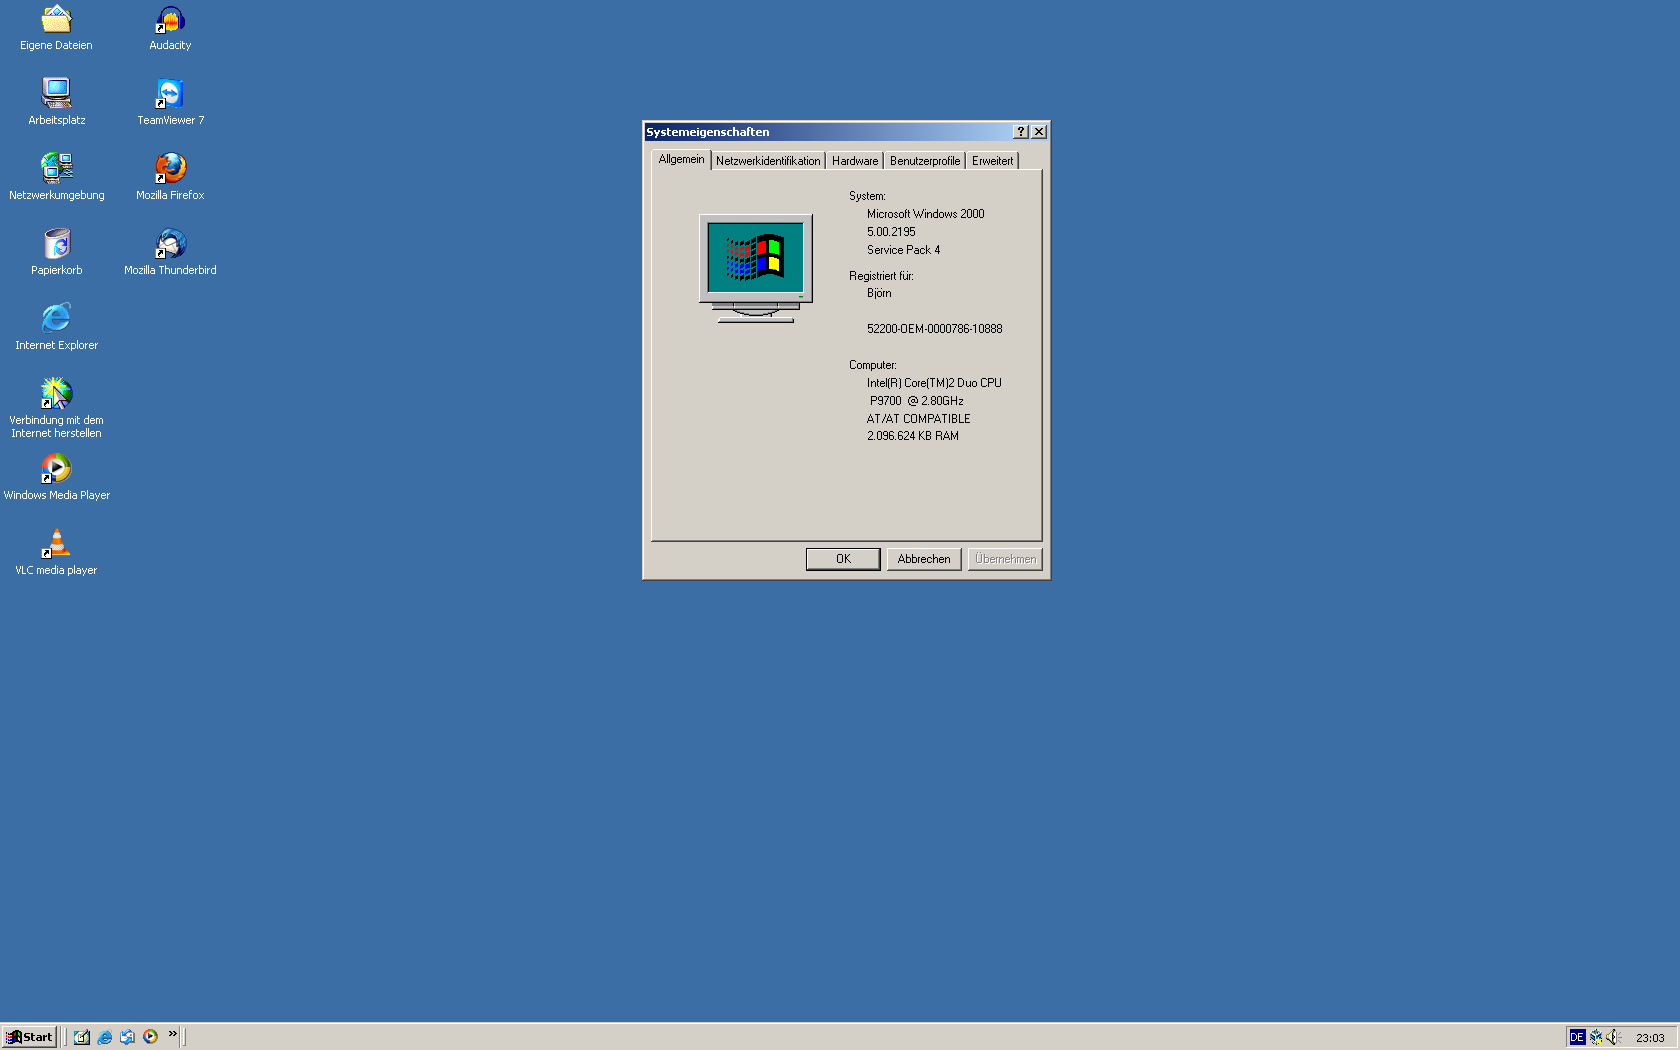This screenshot has width=1680, height=1050.
Task: Select the Mozilla Thunderbird desktop shortcut
Action: [170, 244]
